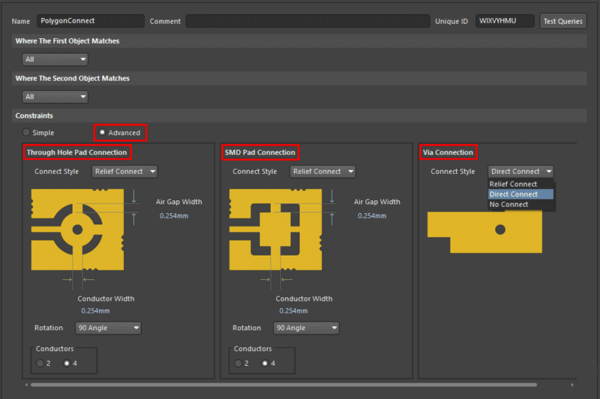This screenshot has width=600, height=399.
Task: Open Through Hole Pad Connect Style dropdown
Action: pos(124,171)
